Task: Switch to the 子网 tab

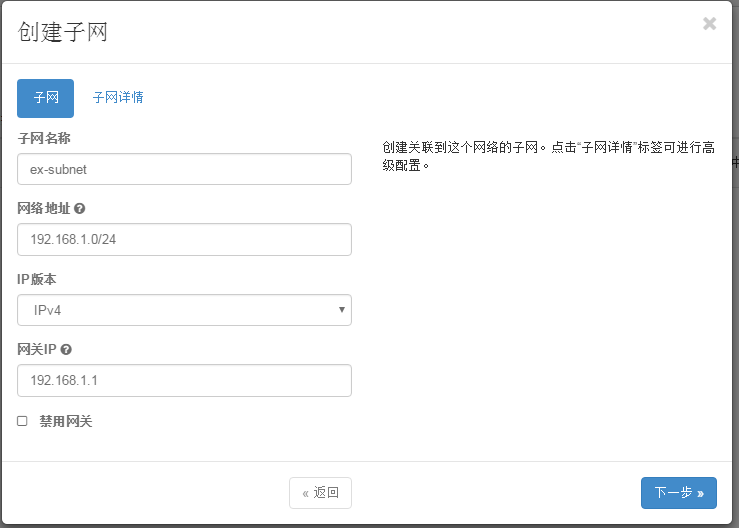Action: [x=45, y=98]
